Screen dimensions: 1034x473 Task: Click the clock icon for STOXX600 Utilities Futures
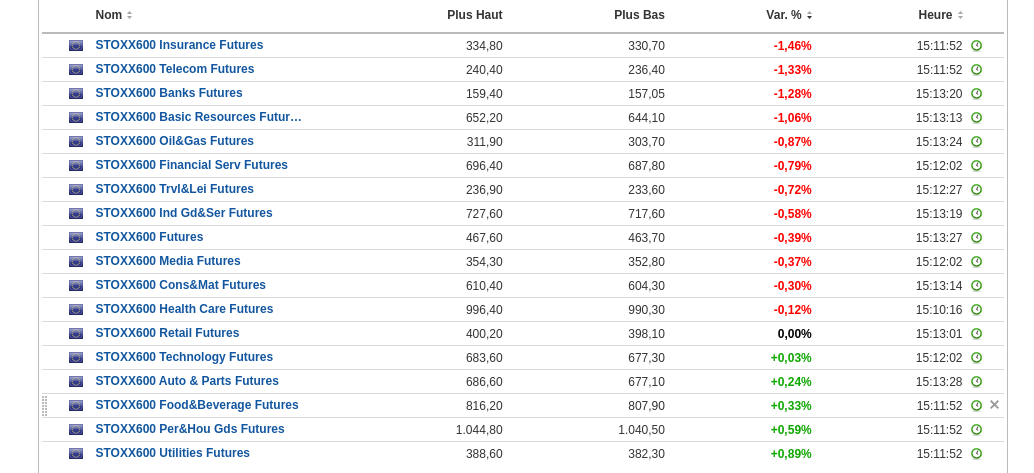(976, 454)
